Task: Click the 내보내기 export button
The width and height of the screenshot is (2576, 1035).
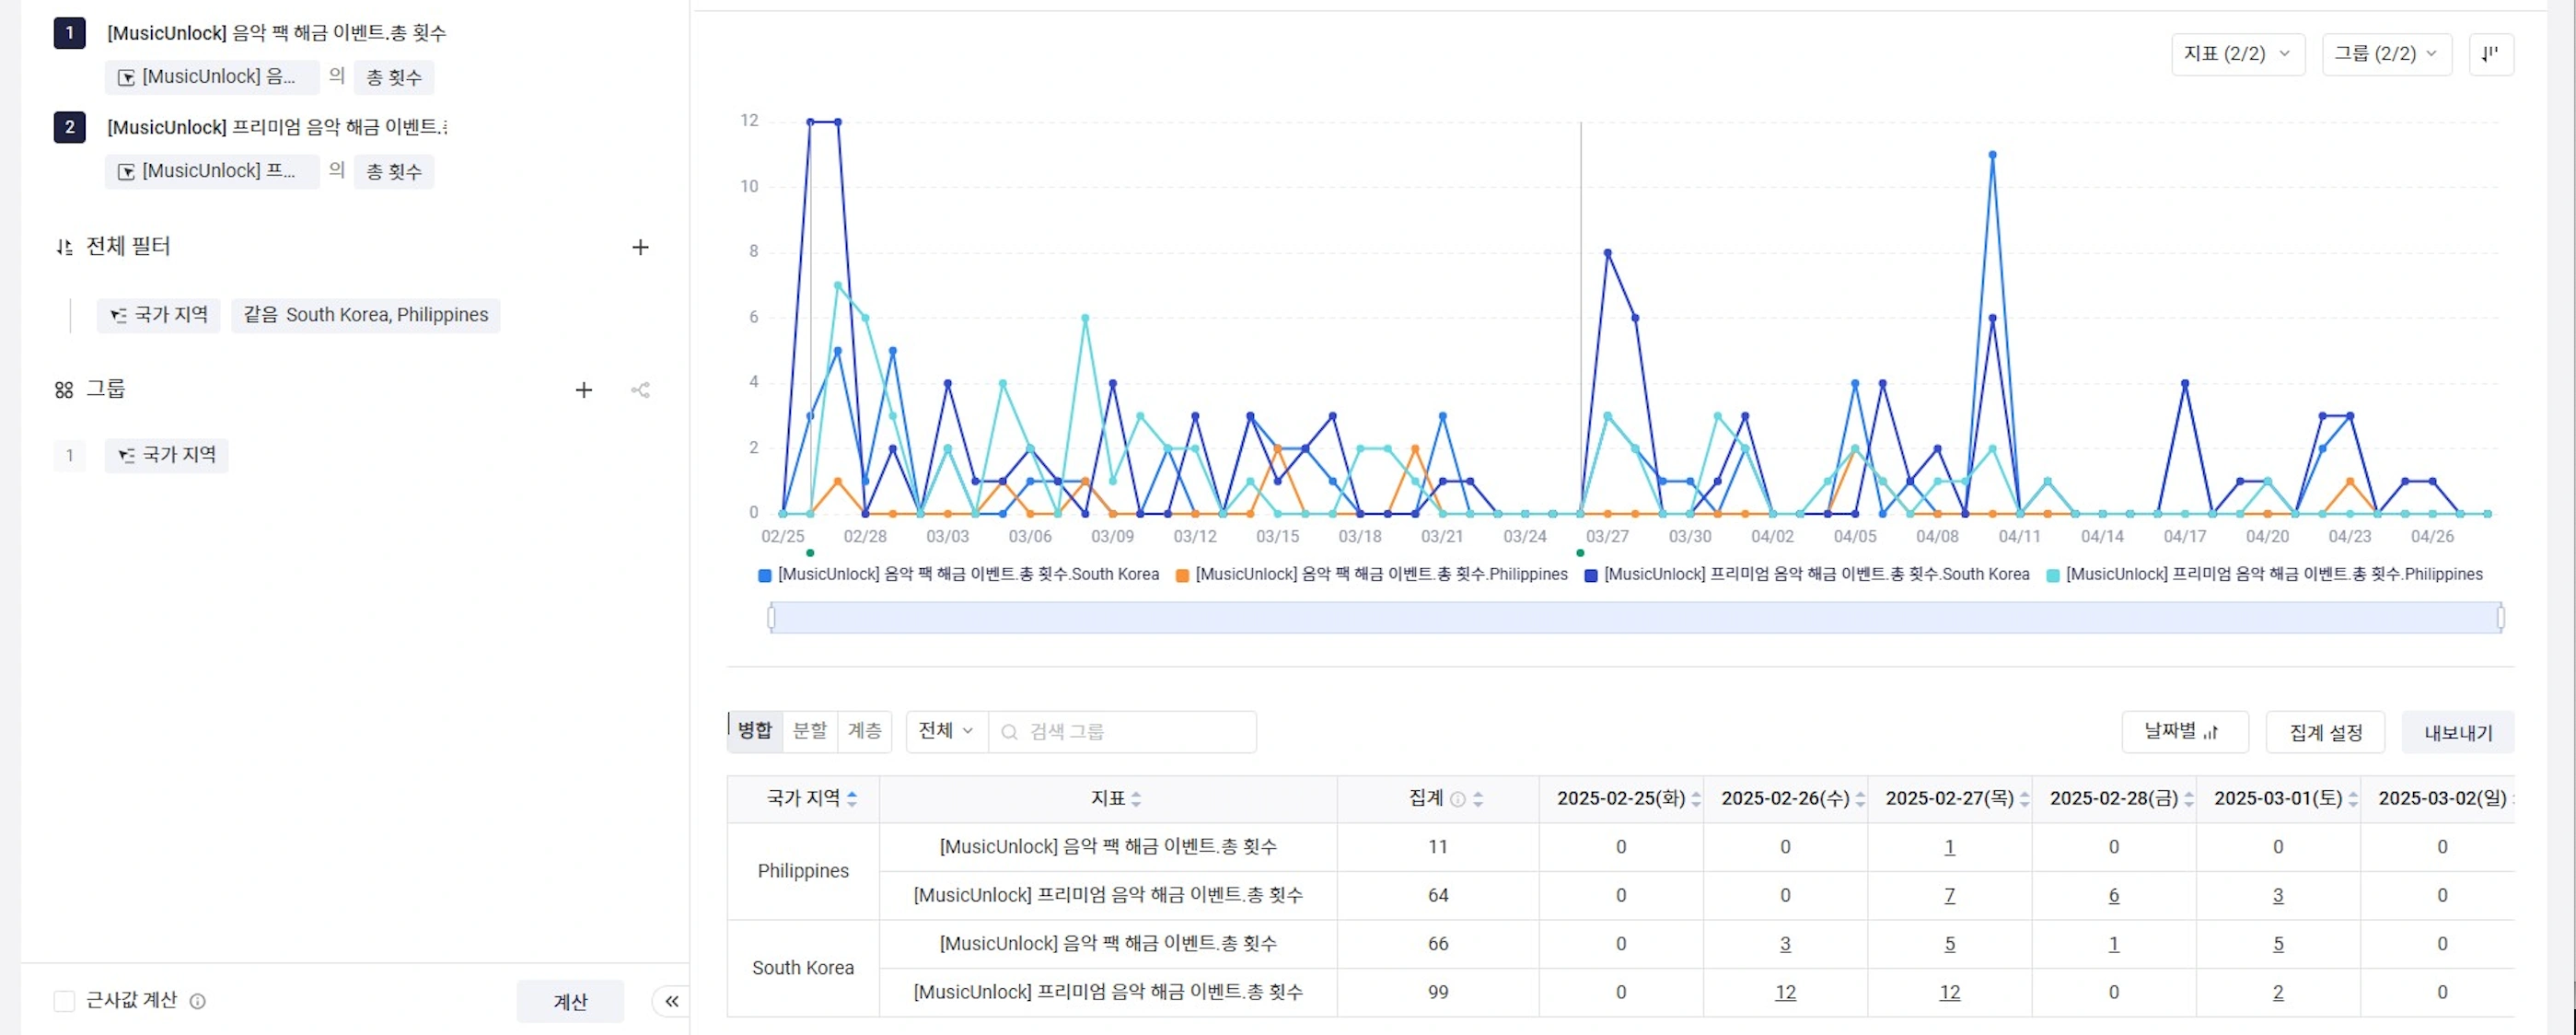Action: click(x=2457, y=732)
